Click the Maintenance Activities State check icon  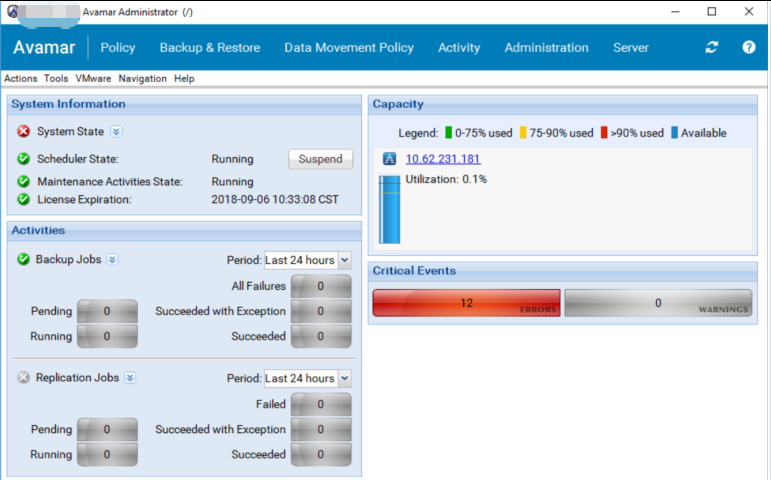pyautogui.click(x=23, y=181)
